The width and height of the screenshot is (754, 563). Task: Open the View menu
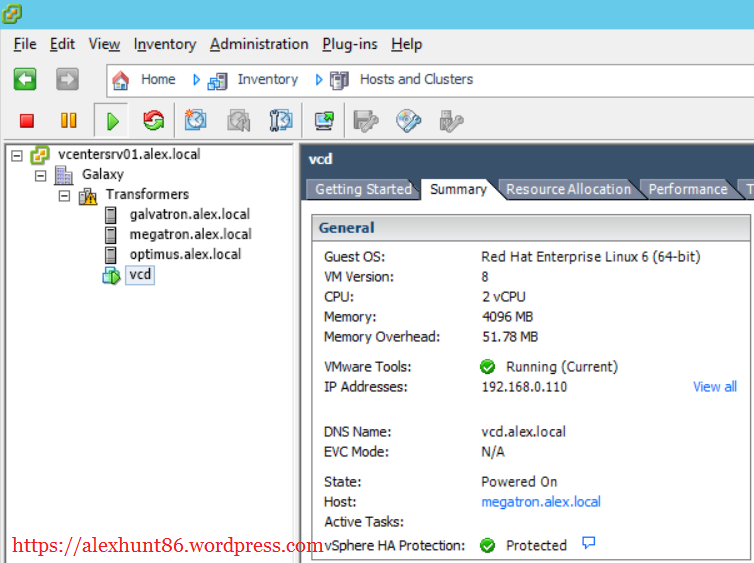(104, 44)
